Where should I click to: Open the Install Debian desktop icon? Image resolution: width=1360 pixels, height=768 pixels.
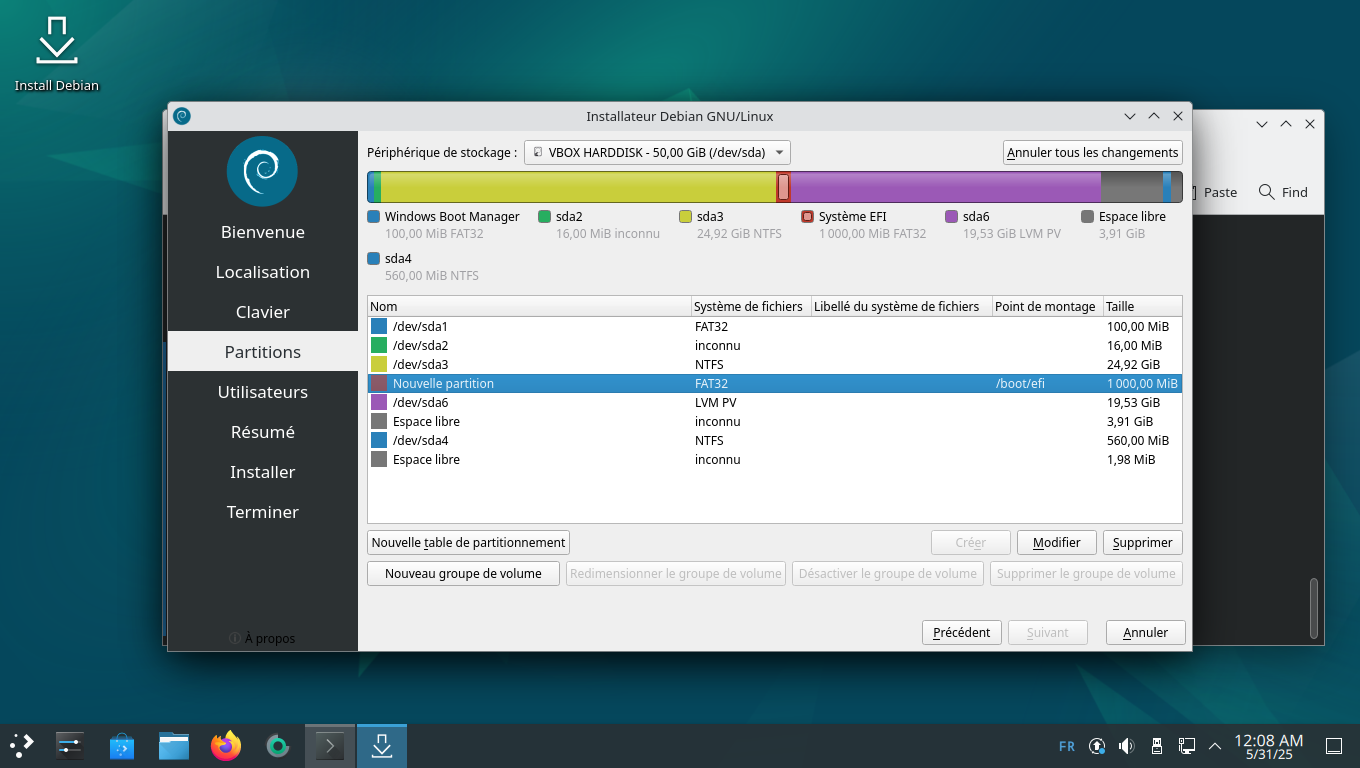(57, 55)
